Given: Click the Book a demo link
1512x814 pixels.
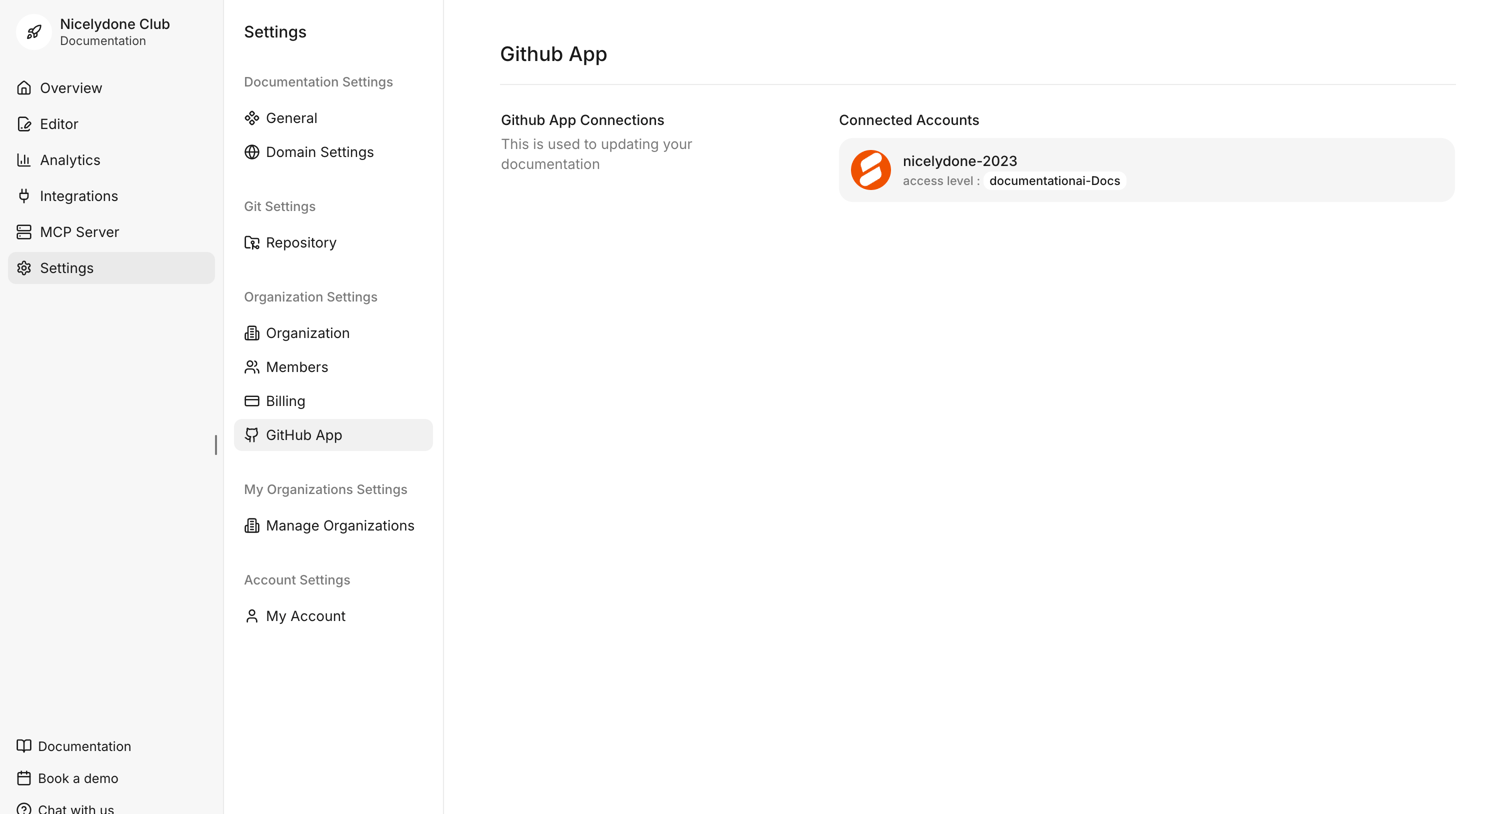Looking at the screenshot, I should 68,778.
